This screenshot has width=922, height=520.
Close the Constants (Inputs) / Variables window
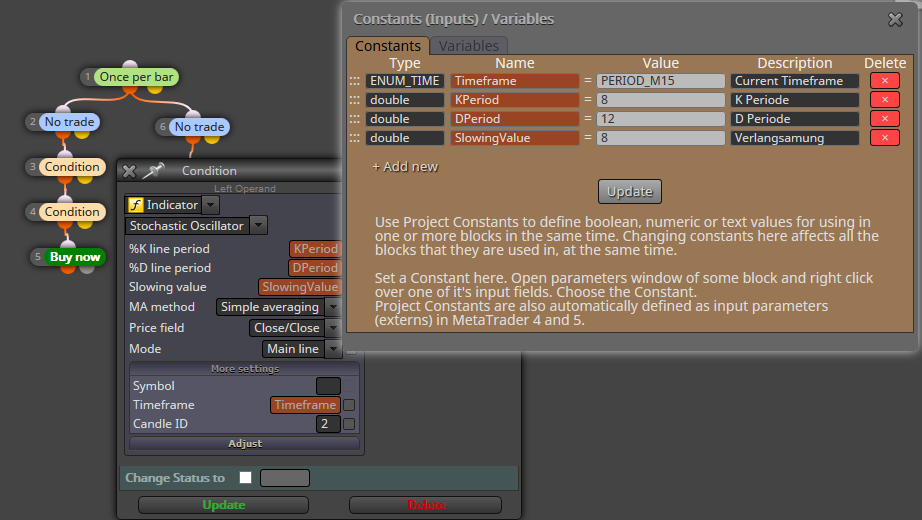pos(895,19)
